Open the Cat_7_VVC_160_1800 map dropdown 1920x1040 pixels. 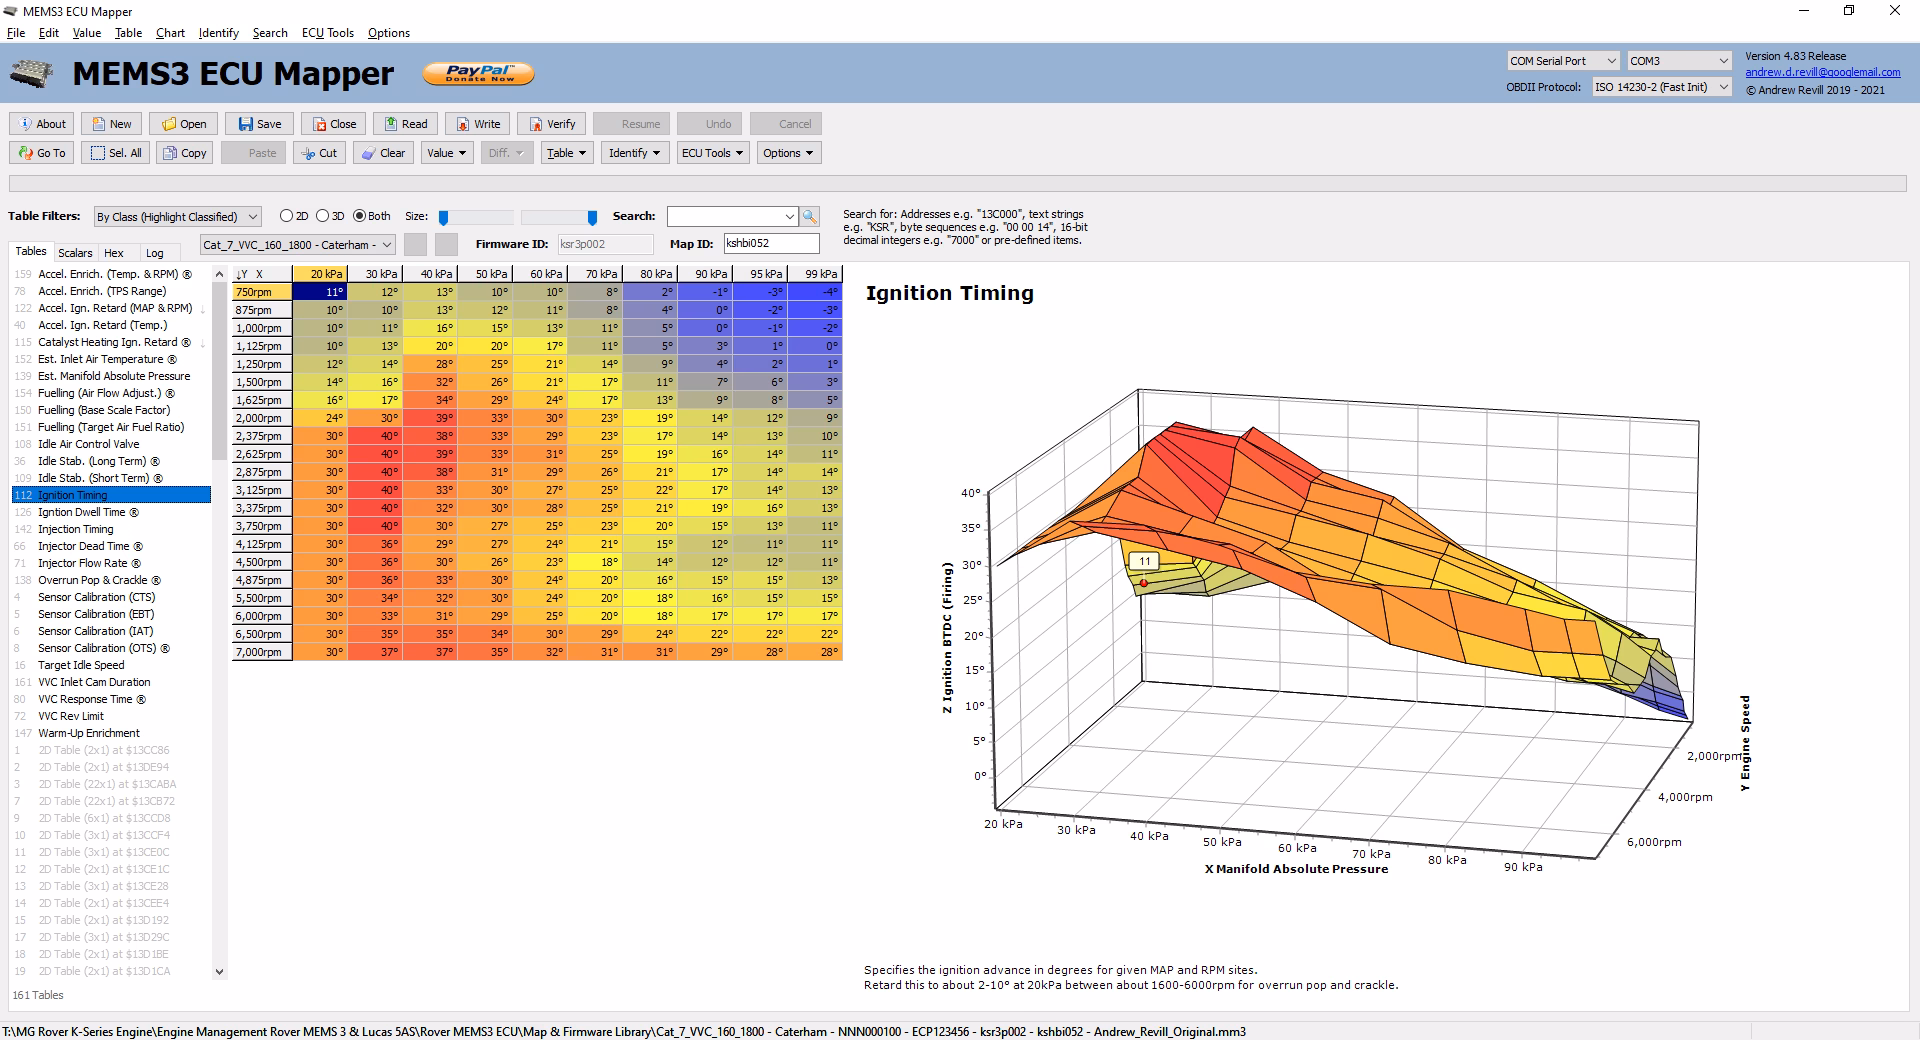pos(298,244)
